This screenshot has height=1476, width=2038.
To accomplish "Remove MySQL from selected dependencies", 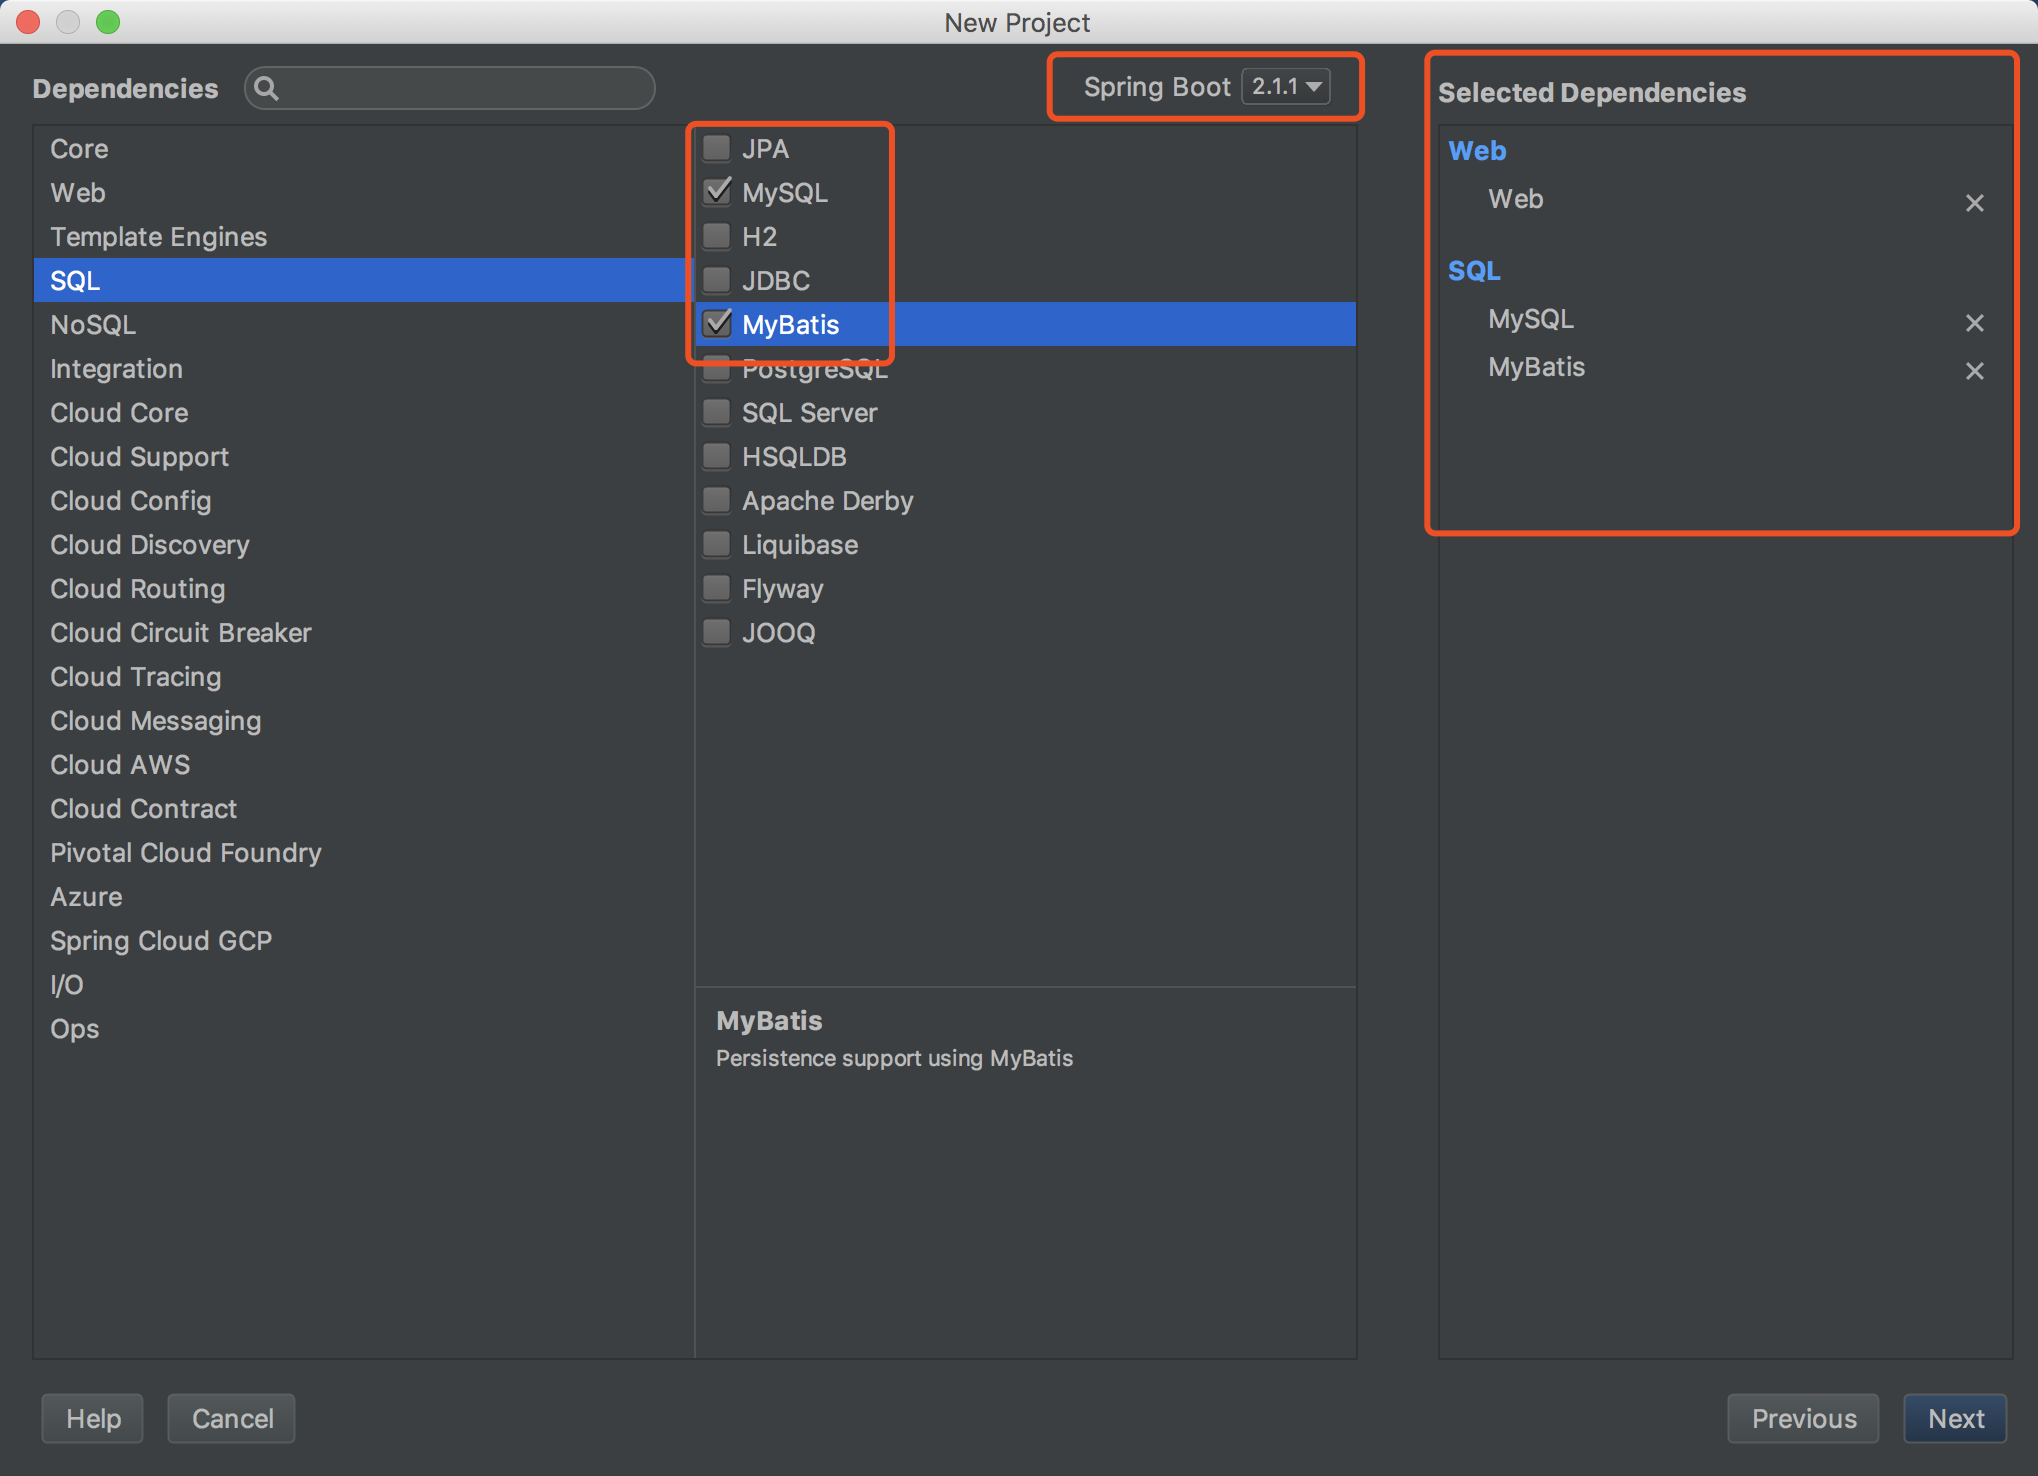I will pos(1974,323).
